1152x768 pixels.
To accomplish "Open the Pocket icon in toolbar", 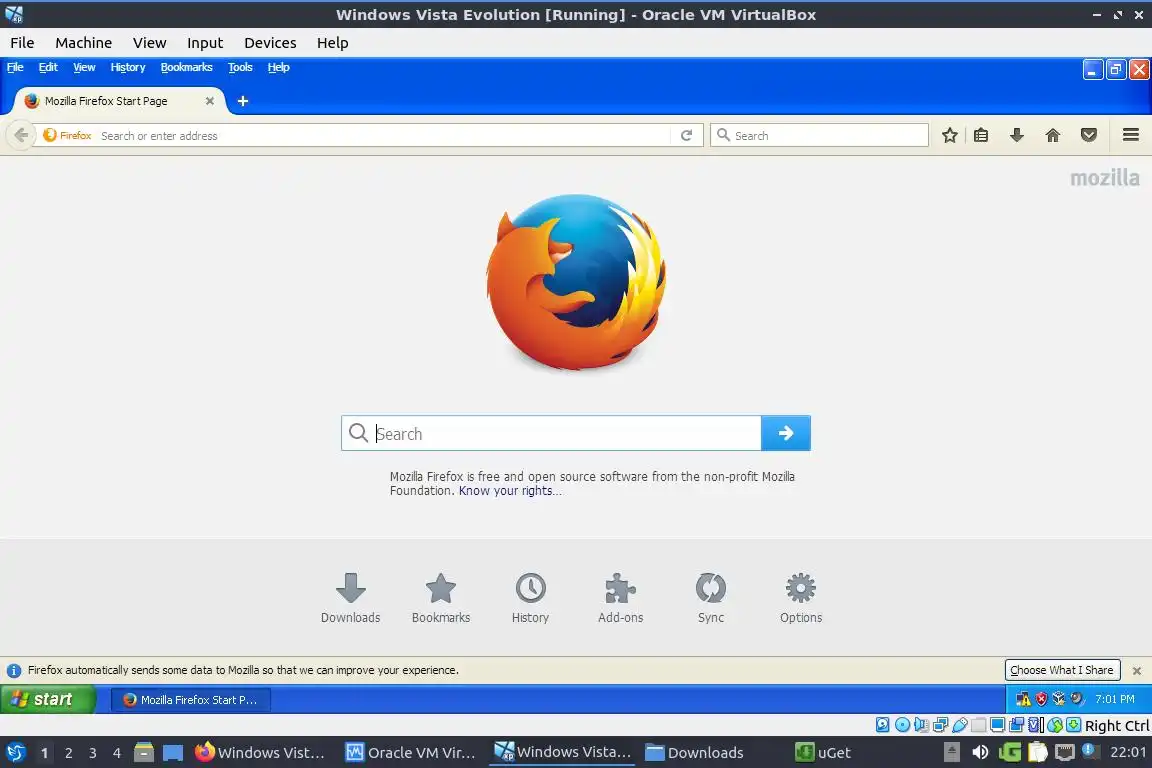I will pyautogui.click(x=1089, y=135).
